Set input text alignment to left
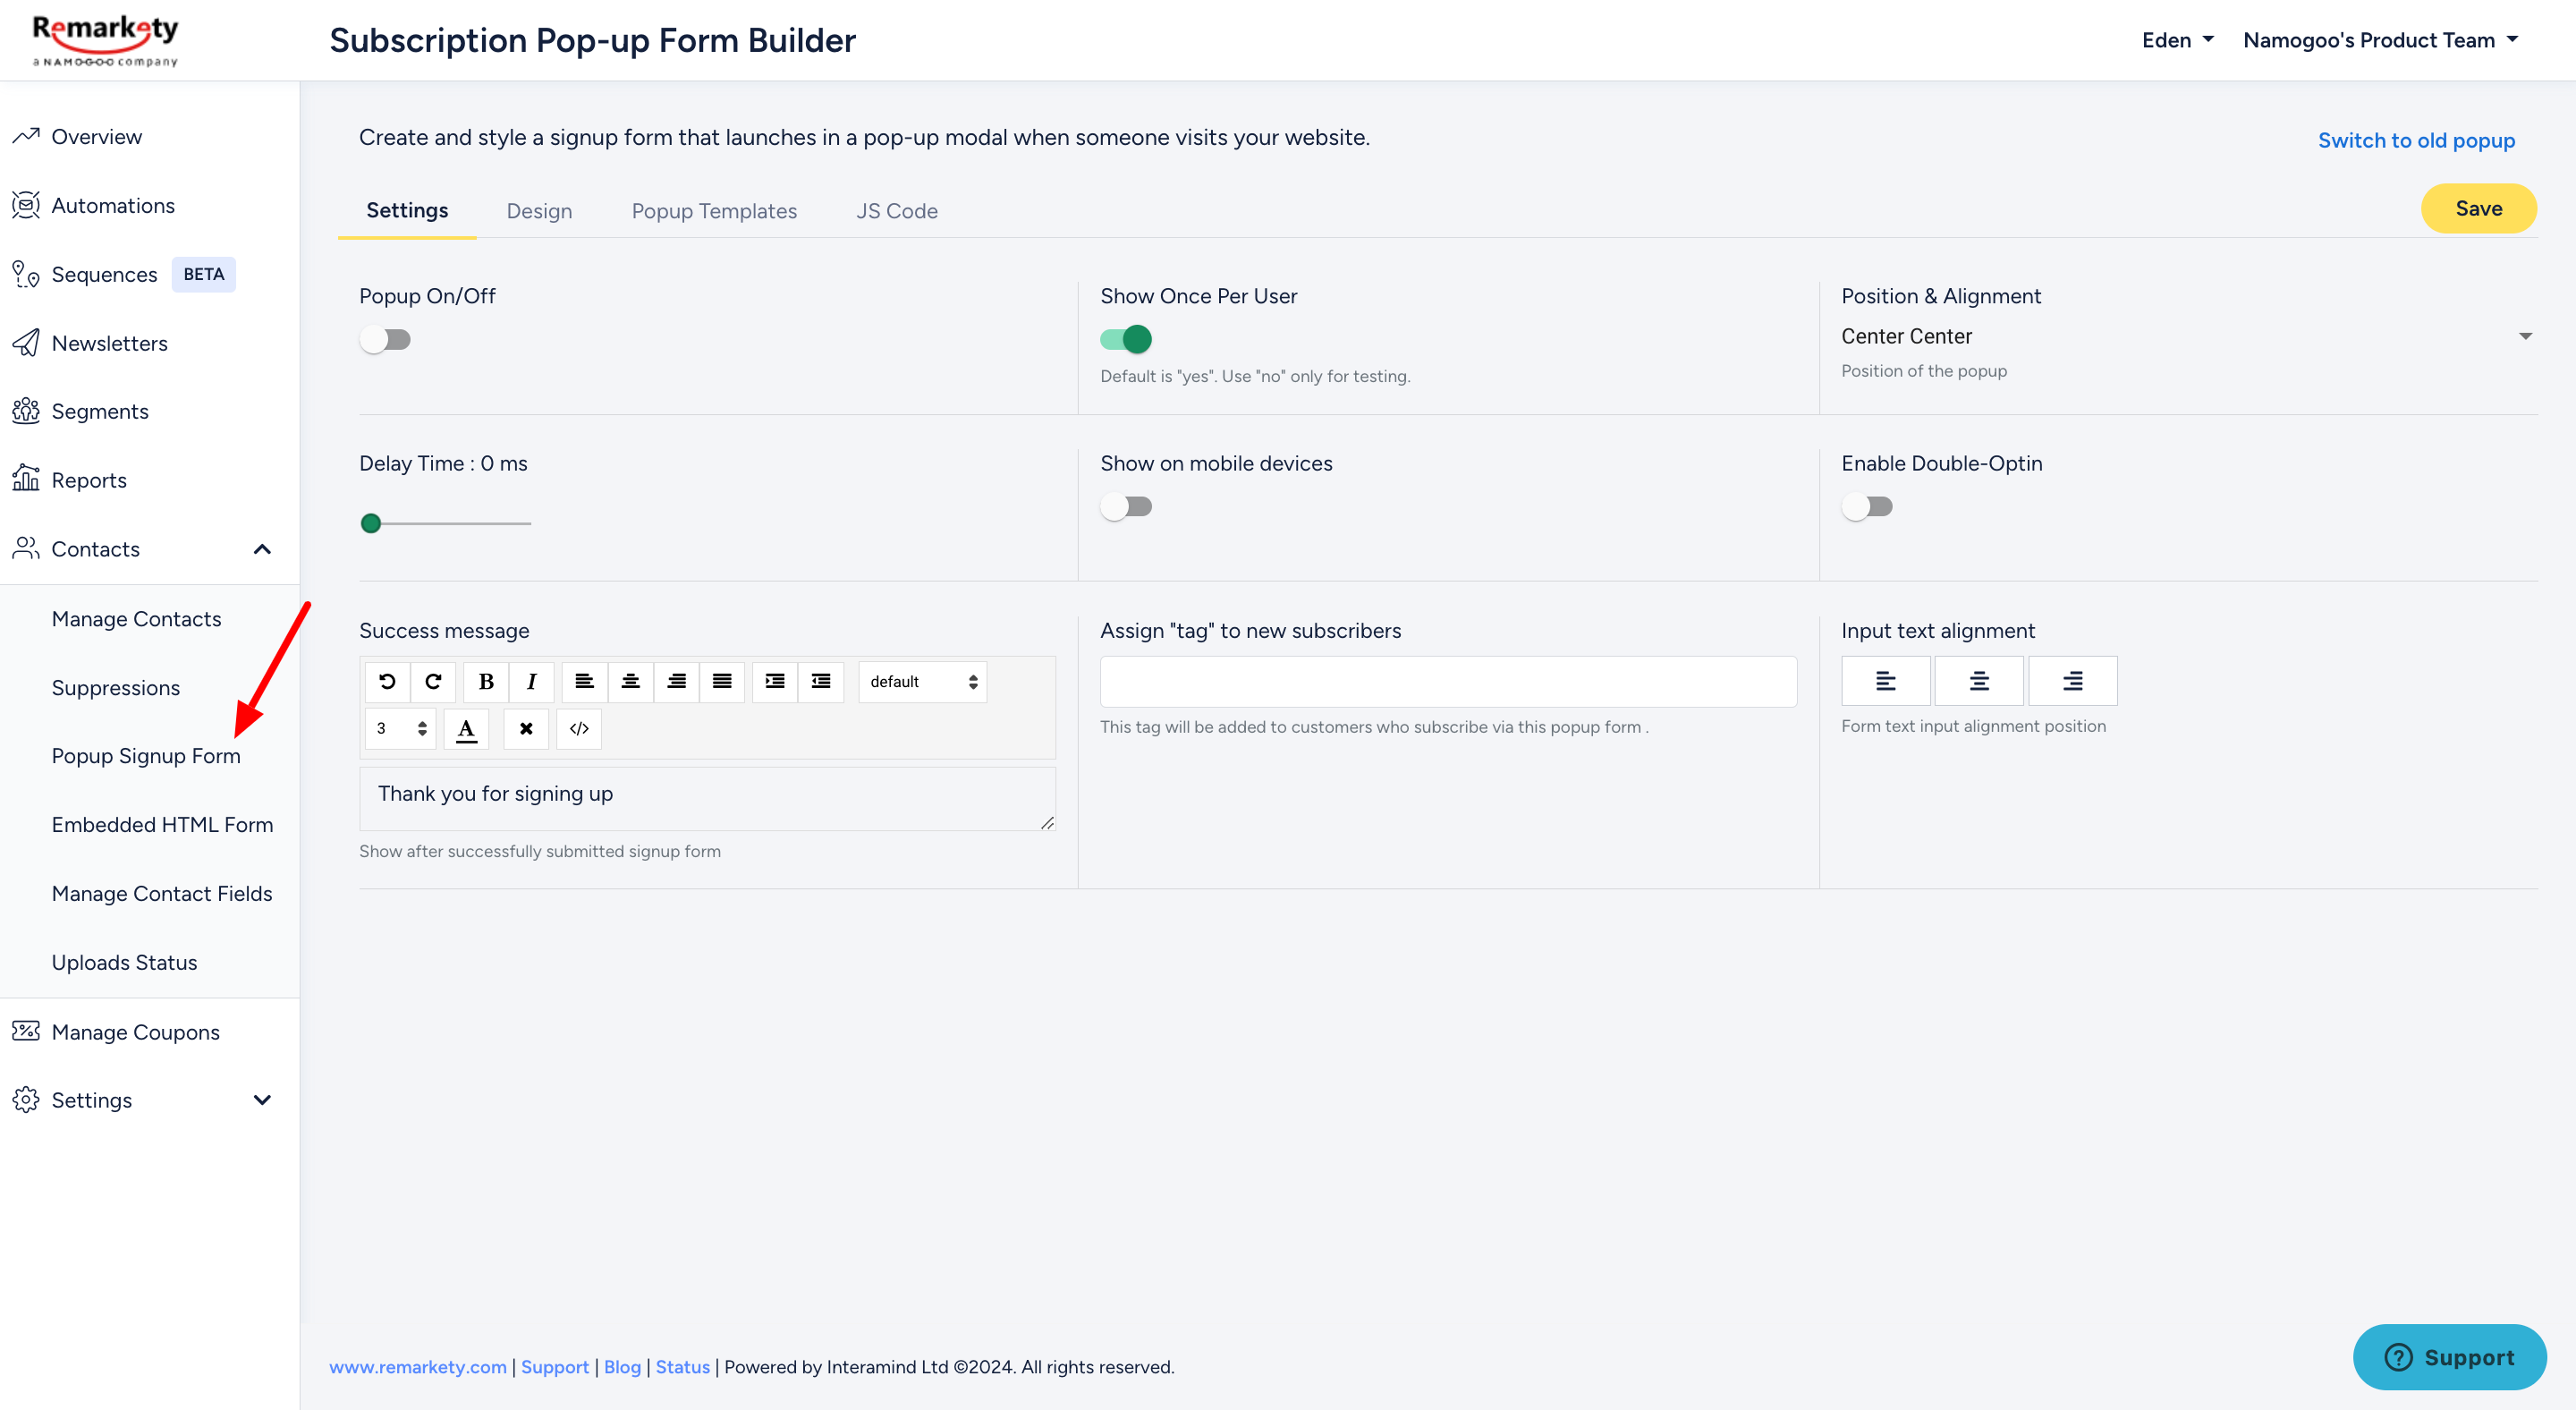This screenshot has width=2576, height=1410. pos(1886,681)
